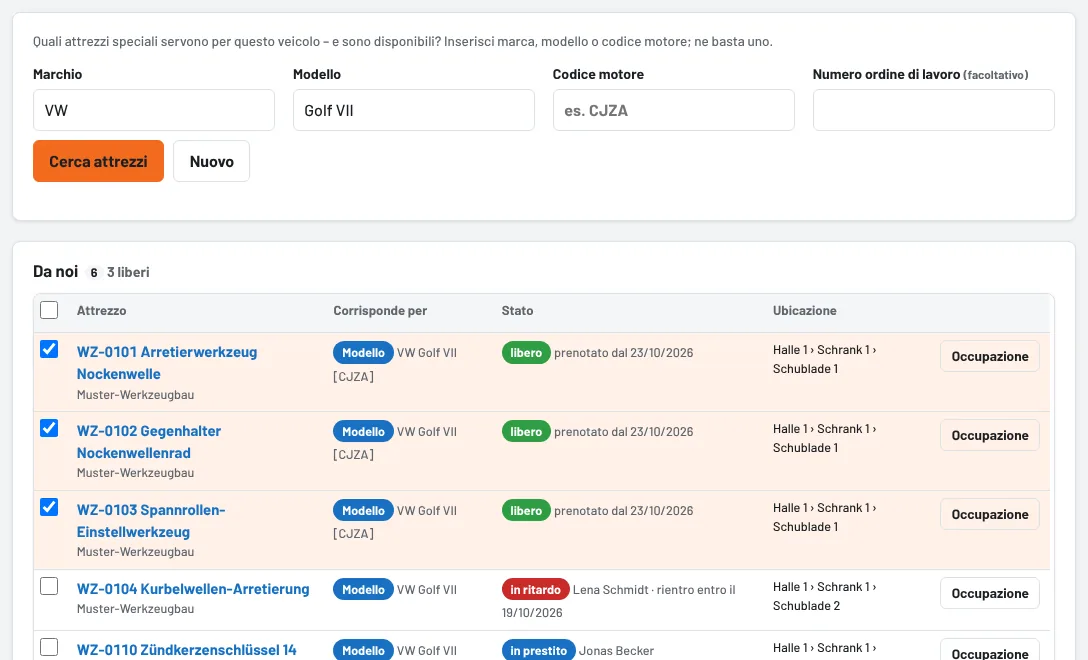Image resolution: width=1088 pixels, height=660 pixels.
Task: Click the Lena Schmidt return note
Action: point(619,601)
